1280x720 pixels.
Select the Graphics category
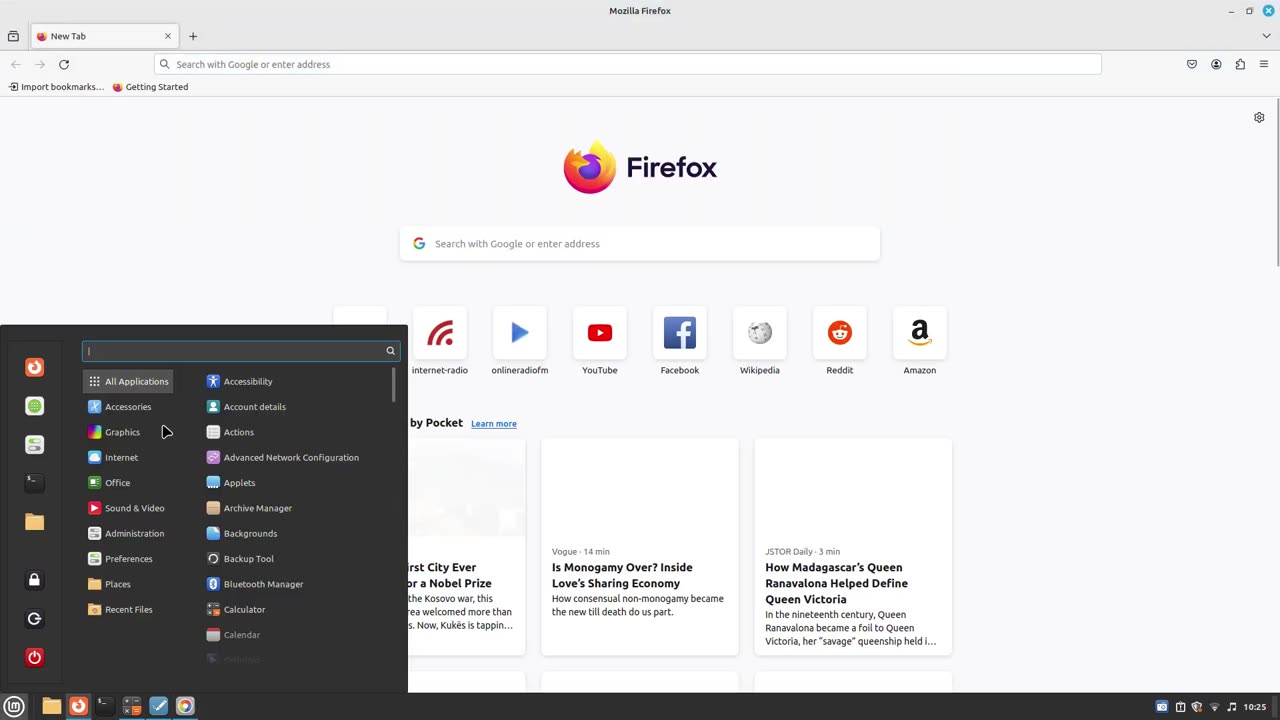pyautogui.click(x=128, y=432)
